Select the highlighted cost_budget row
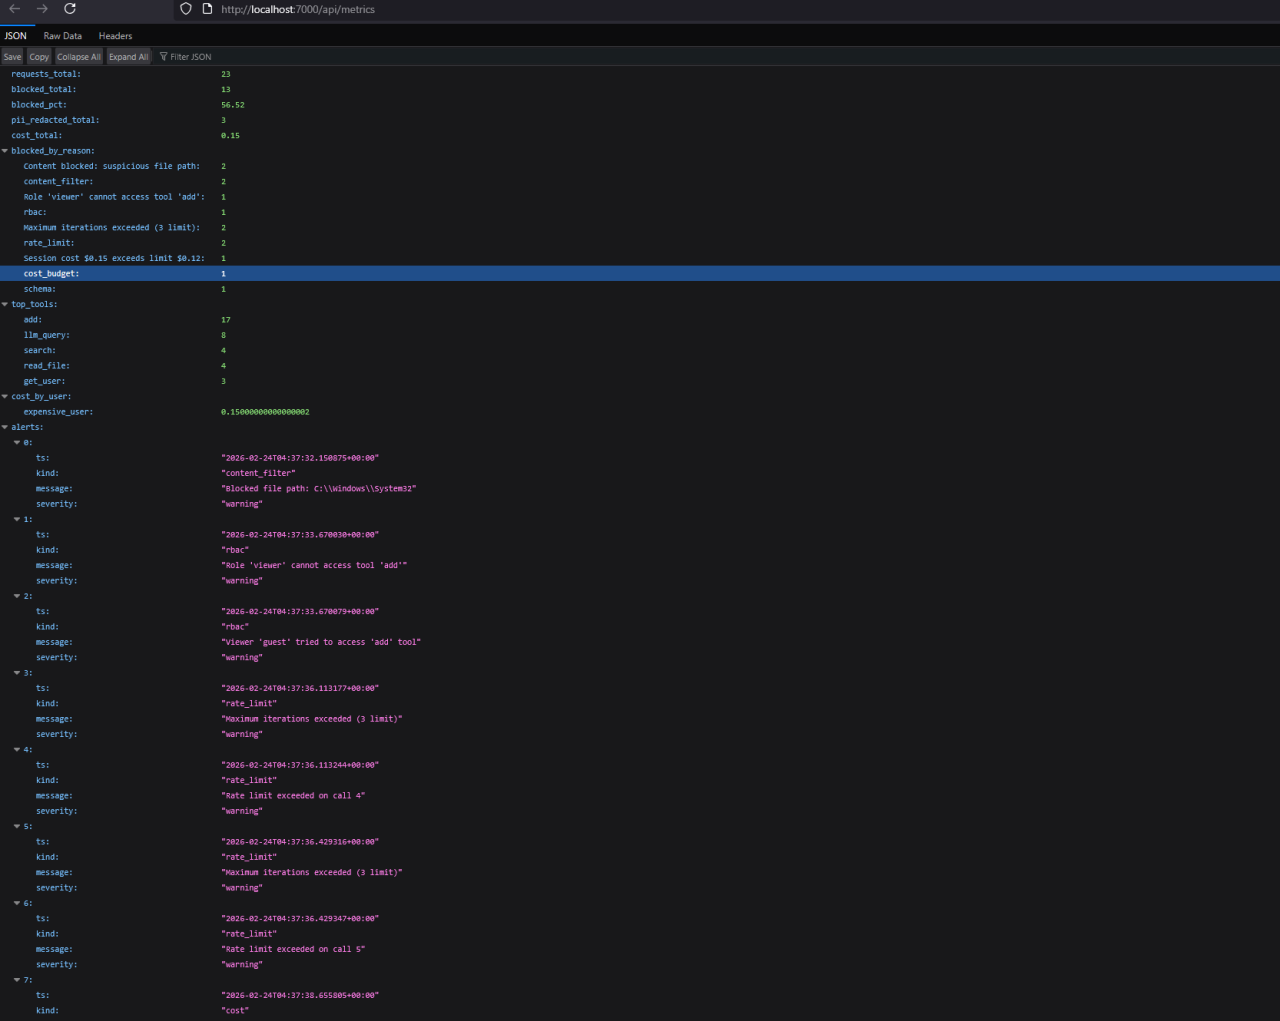Viewport: 1280px width, 1021px height. [640, 274]
